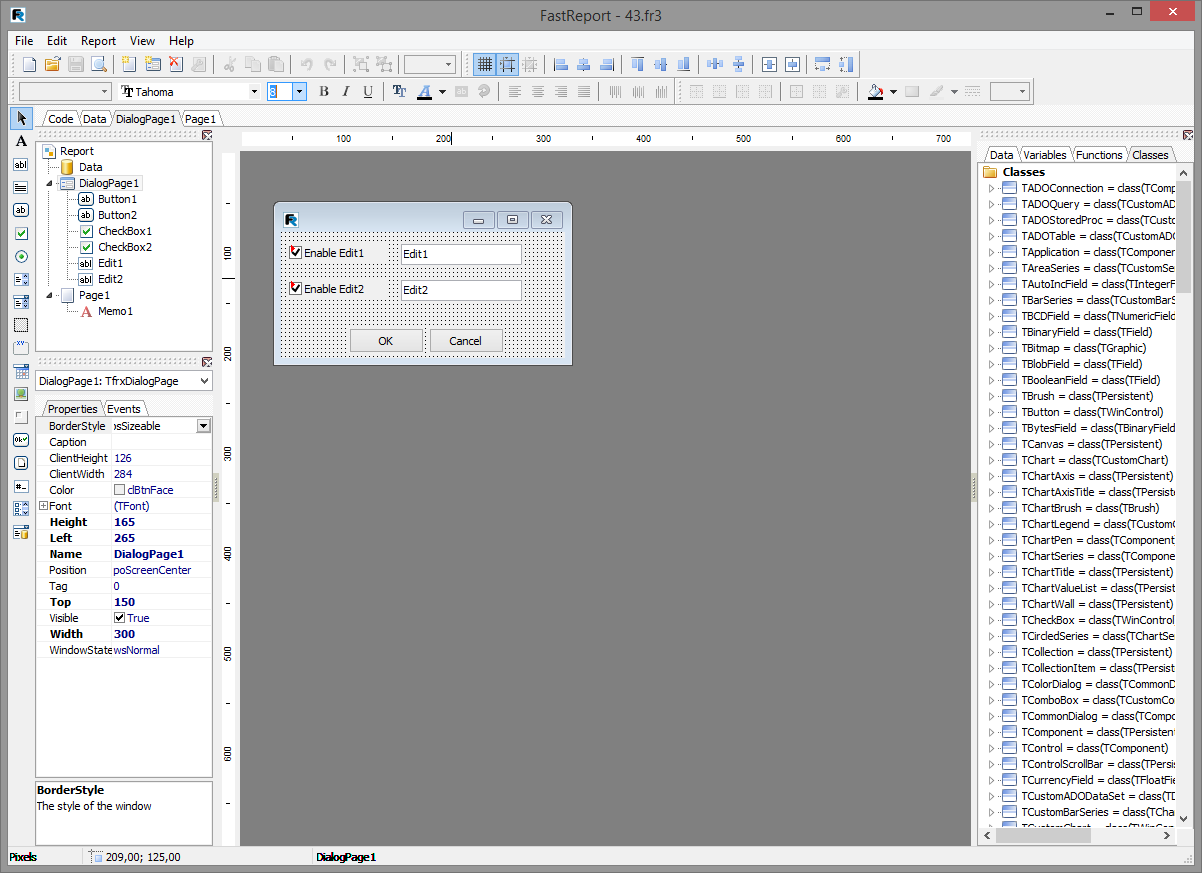Select the radio button control tool
The width and height of the screenshot is (1202, 873).
tap(21, 256)
